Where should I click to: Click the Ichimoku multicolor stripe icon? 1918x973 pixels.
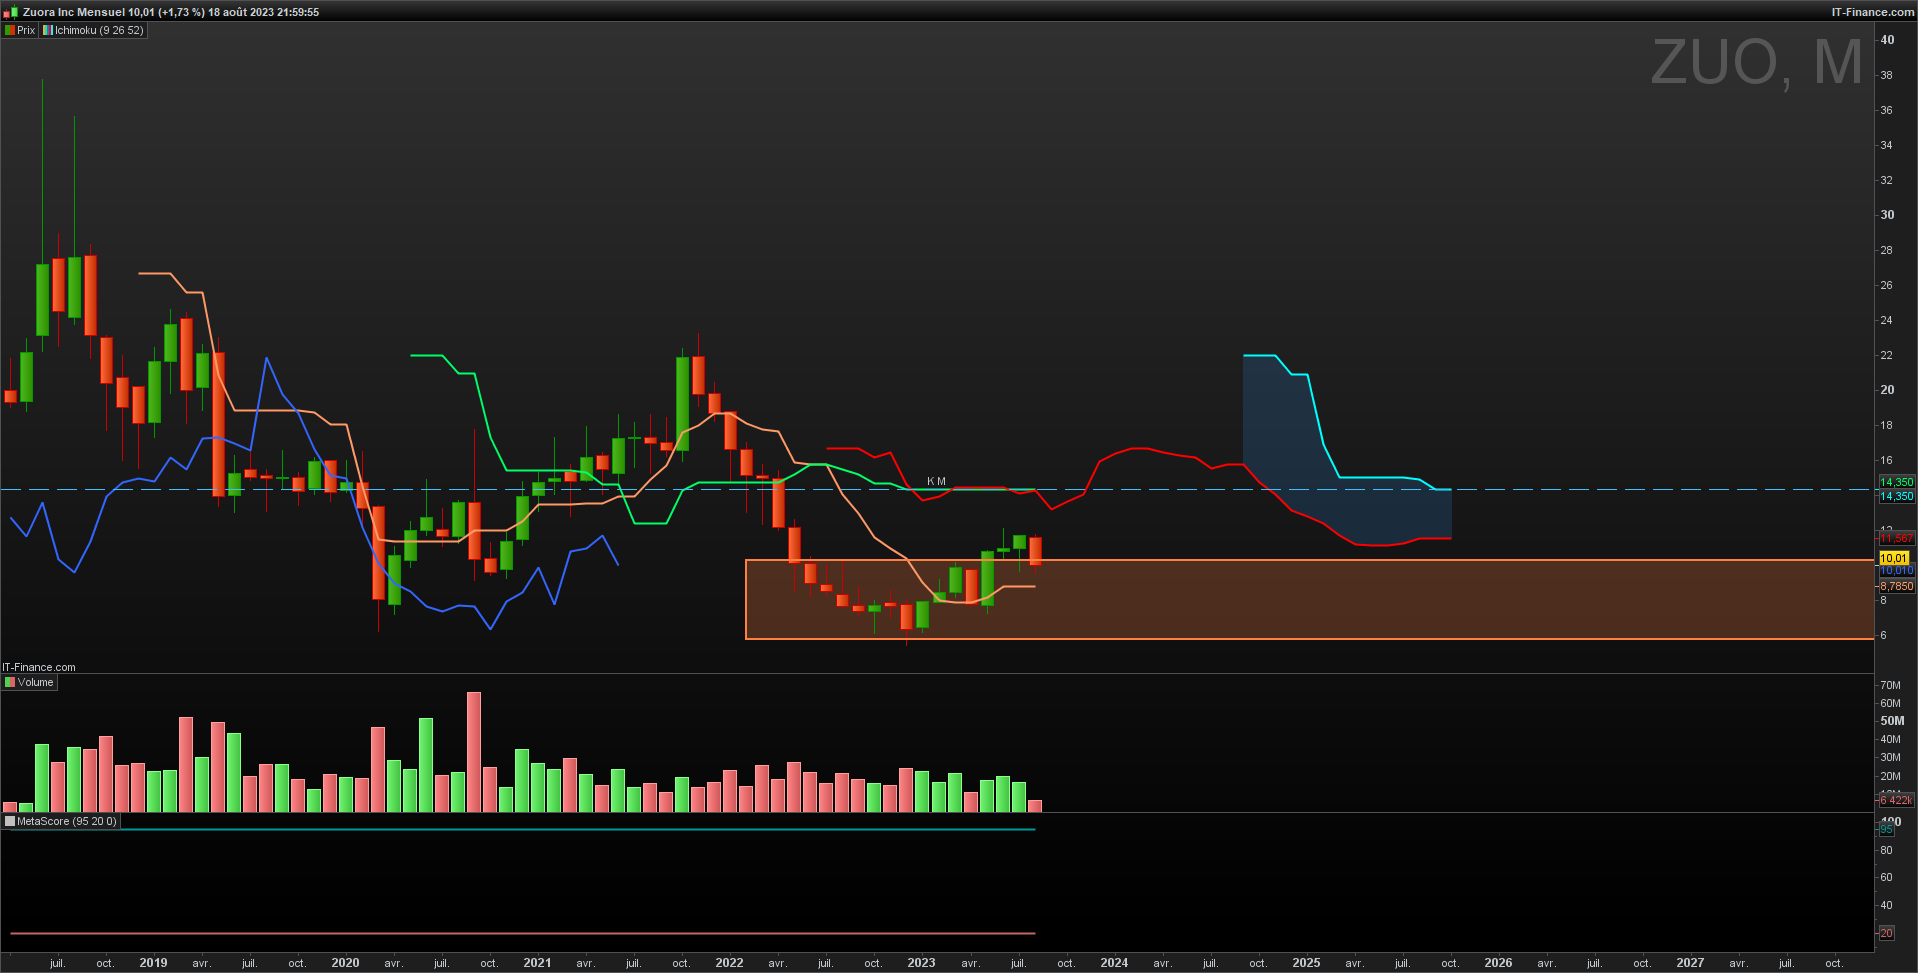click(x=47, y=30)
